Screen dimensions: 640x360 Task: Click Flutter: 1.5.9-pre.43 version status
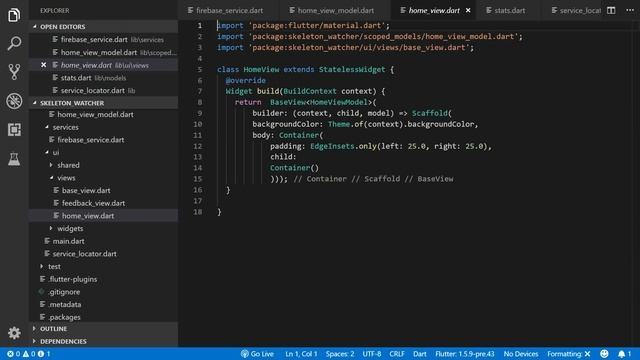click(464, 354)
